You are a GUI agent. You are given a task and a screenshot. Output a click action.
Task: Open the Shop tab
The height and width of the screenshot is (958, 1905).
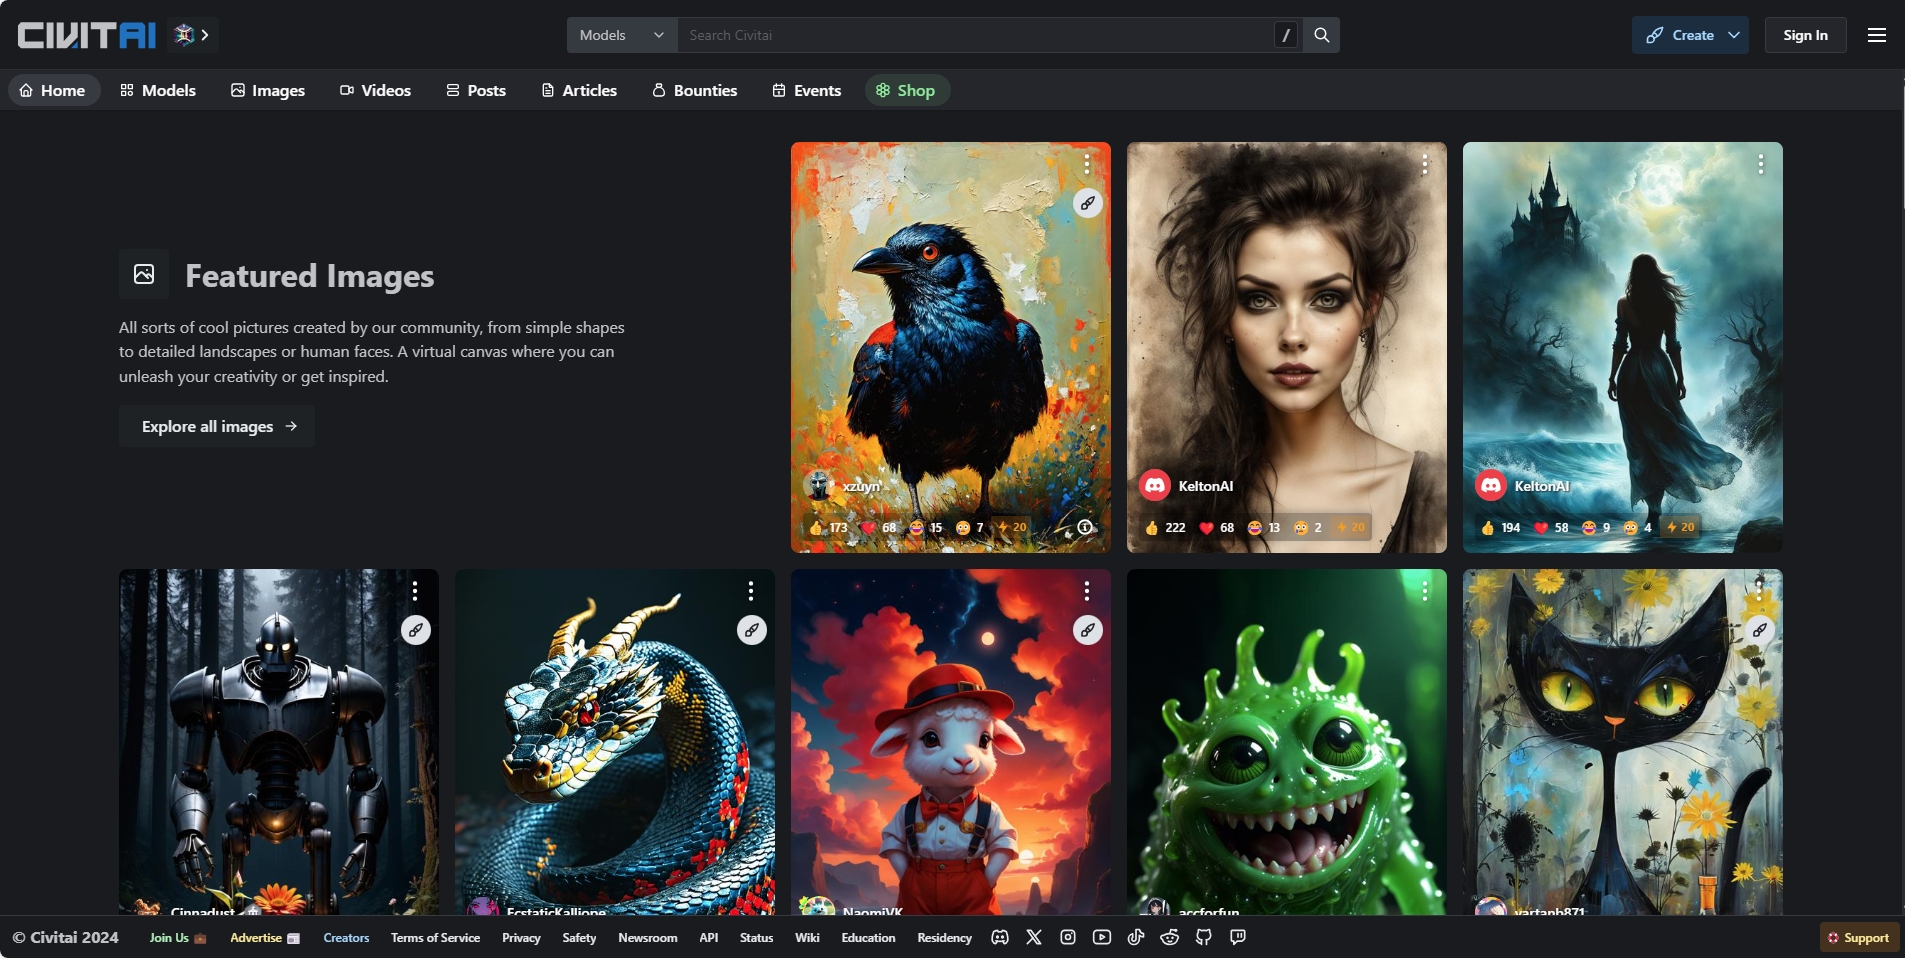[x=906, y=90]
